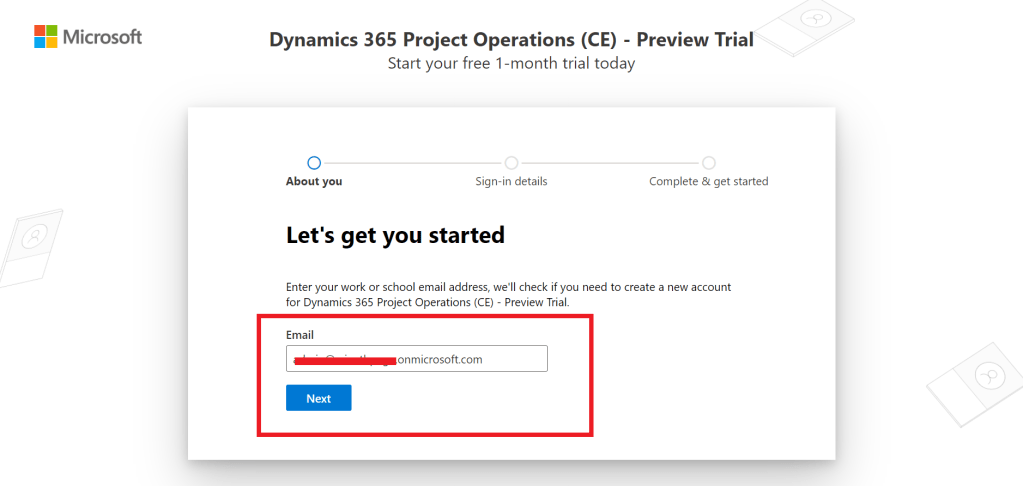Screen dimensions: 1023x486
Task: Focus the Email address input field
Action: [416, 359]
